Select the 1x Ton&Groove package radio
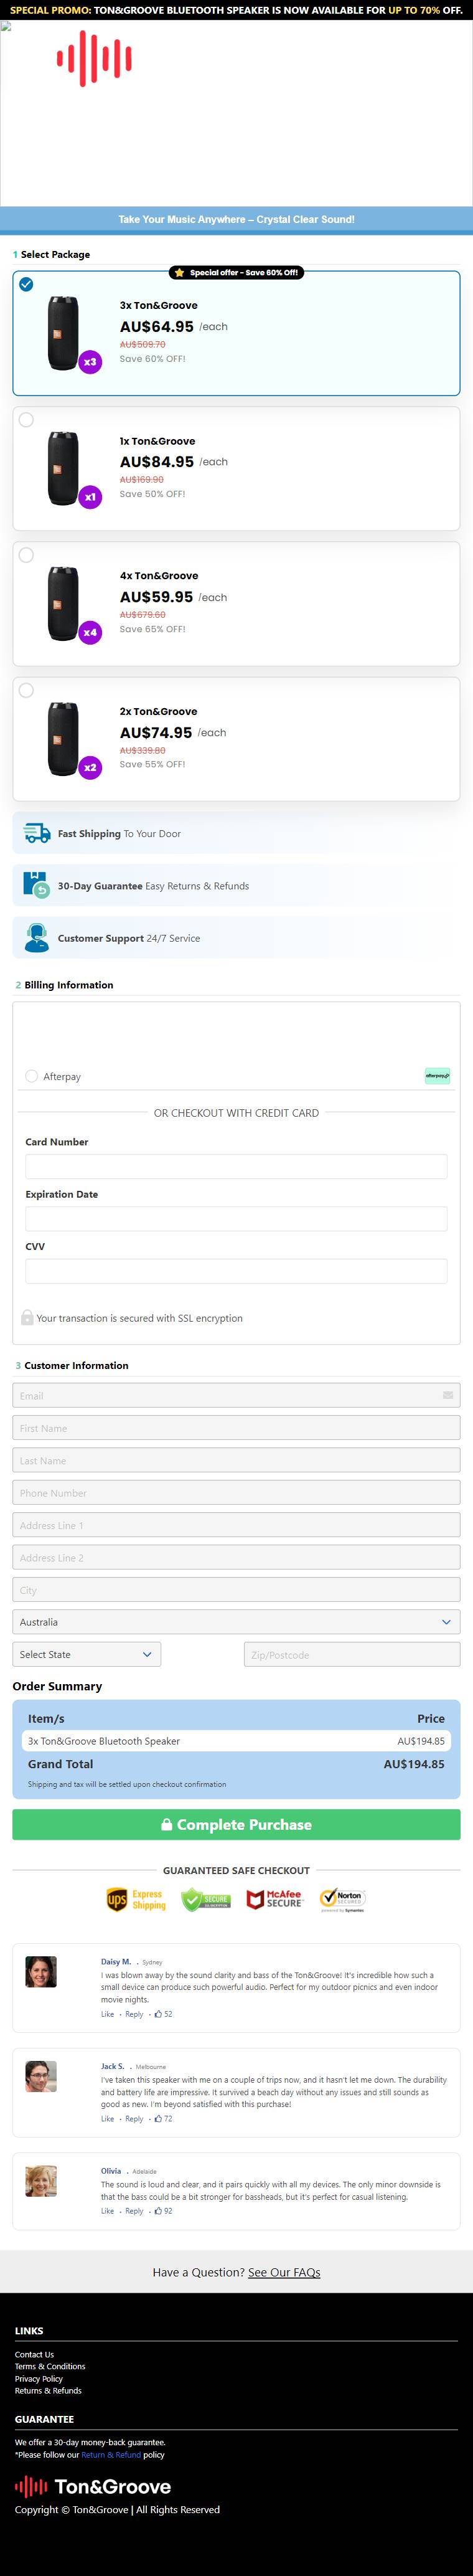473x2576 pixels. (x=26, y=420)
